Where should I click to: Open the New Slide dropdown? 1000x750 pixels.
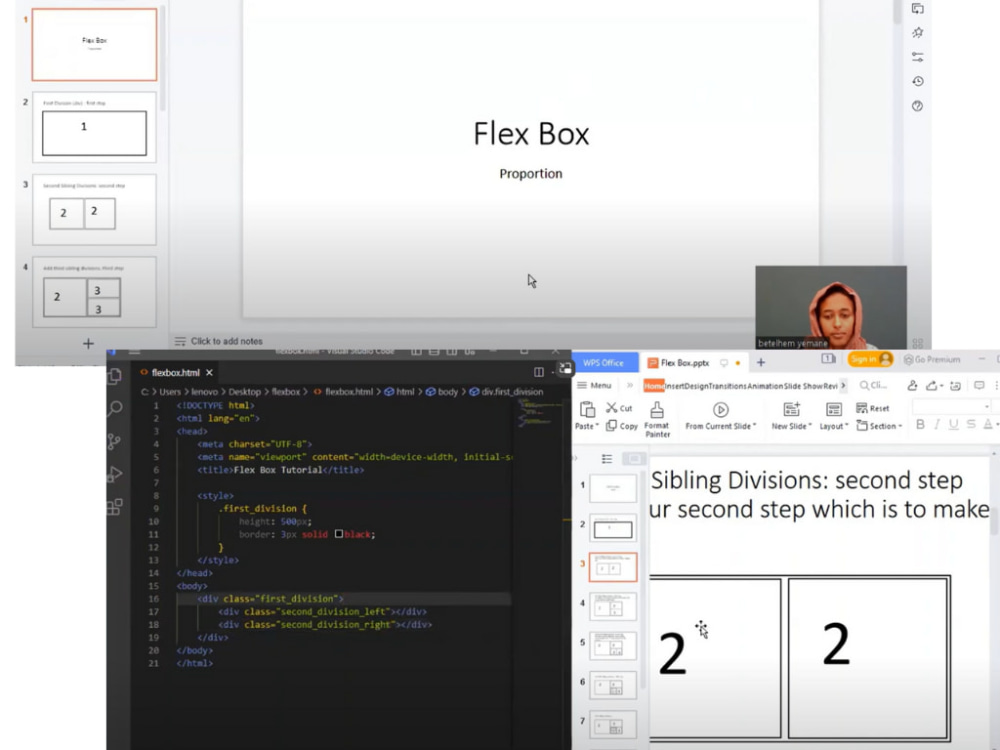(x=810, y=426)
